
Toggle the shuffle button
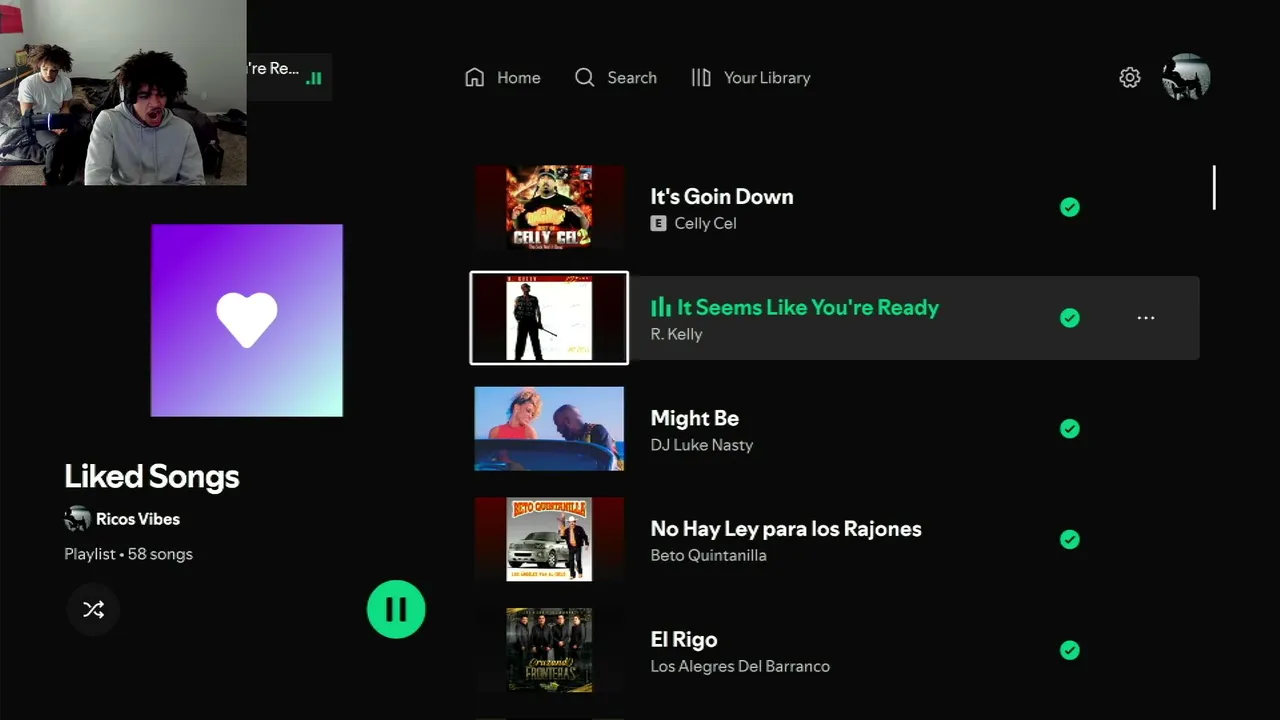click(x=93, y=609)
